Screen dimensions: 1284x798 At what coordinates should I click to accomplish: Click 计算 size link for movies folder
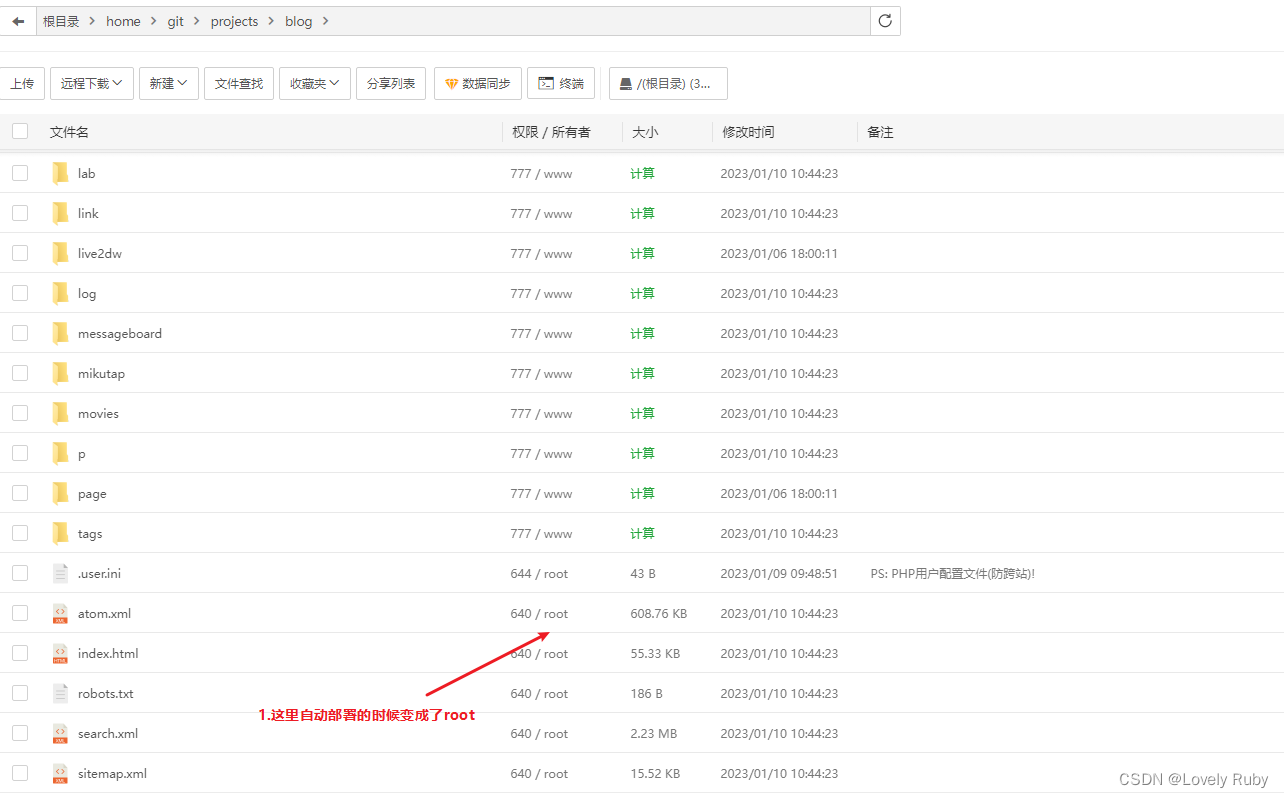point(642,413)
